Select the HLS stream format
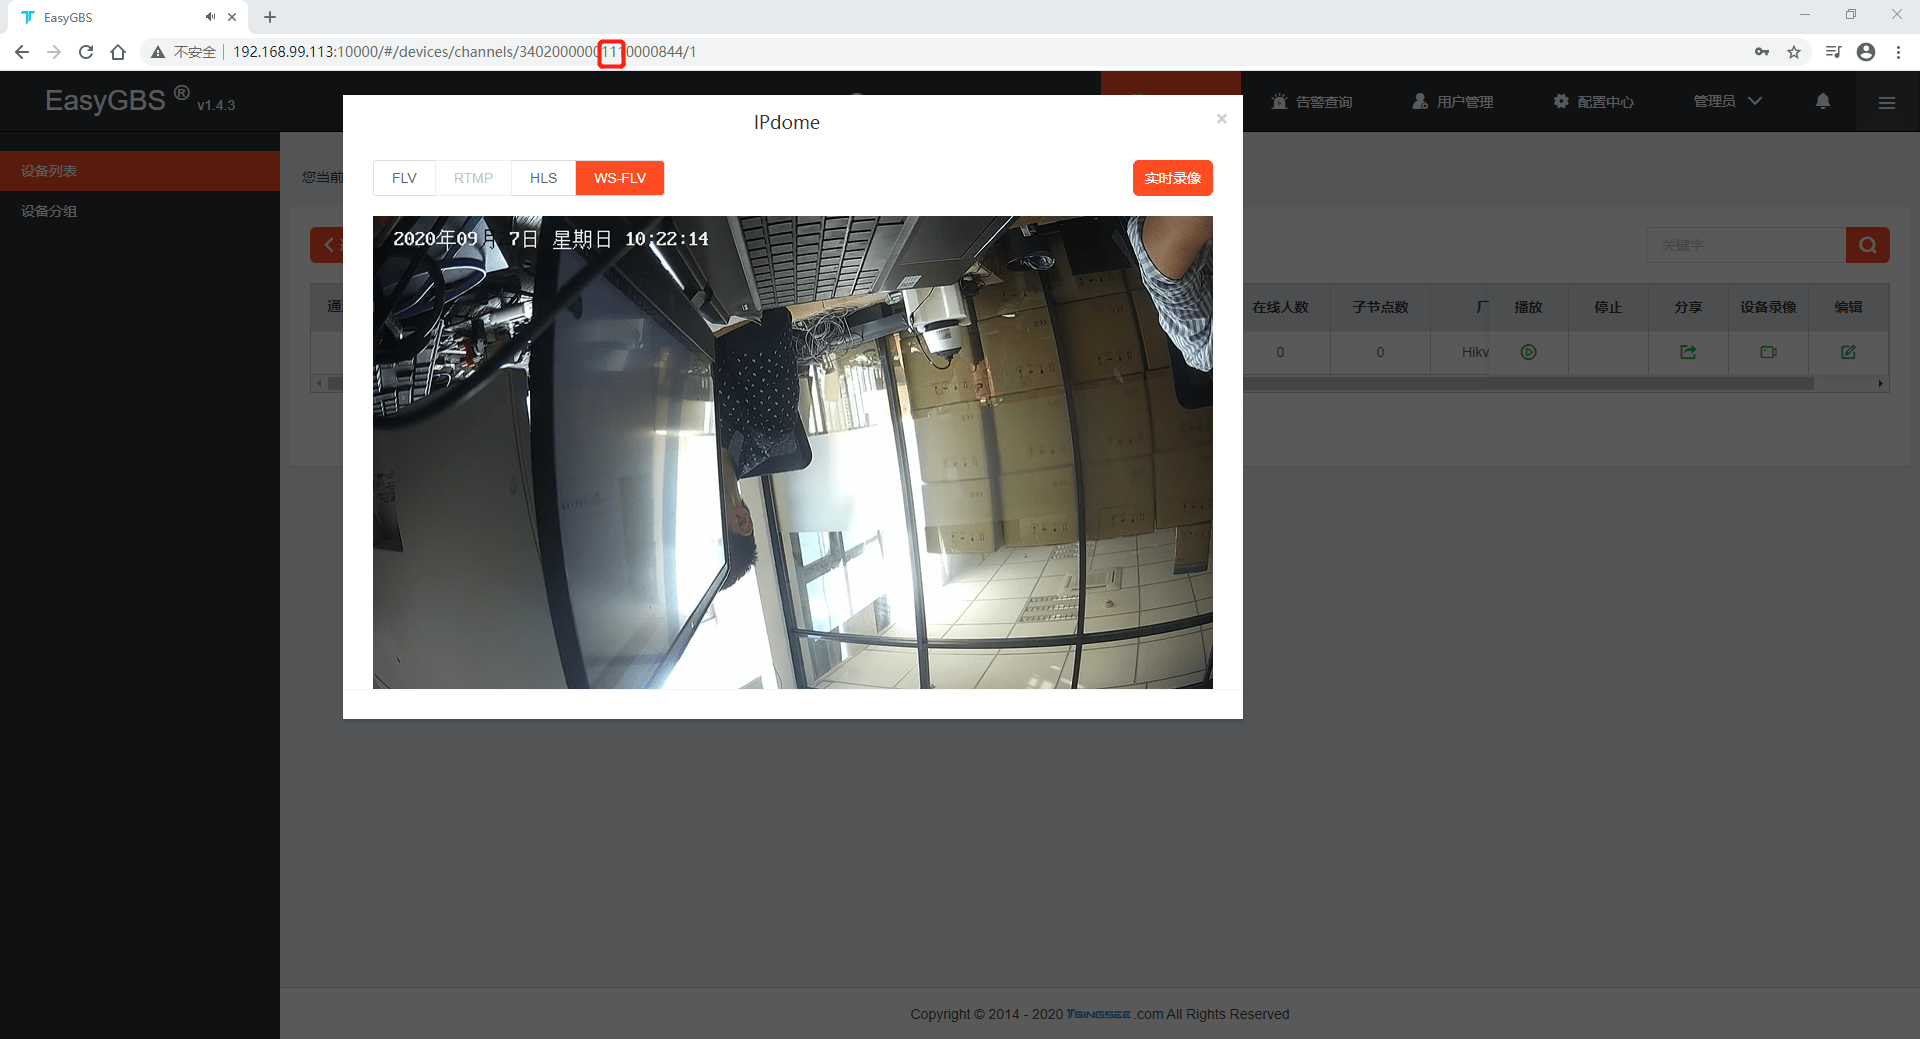This screenshot has height=1039, width=1920. (543, 178)
